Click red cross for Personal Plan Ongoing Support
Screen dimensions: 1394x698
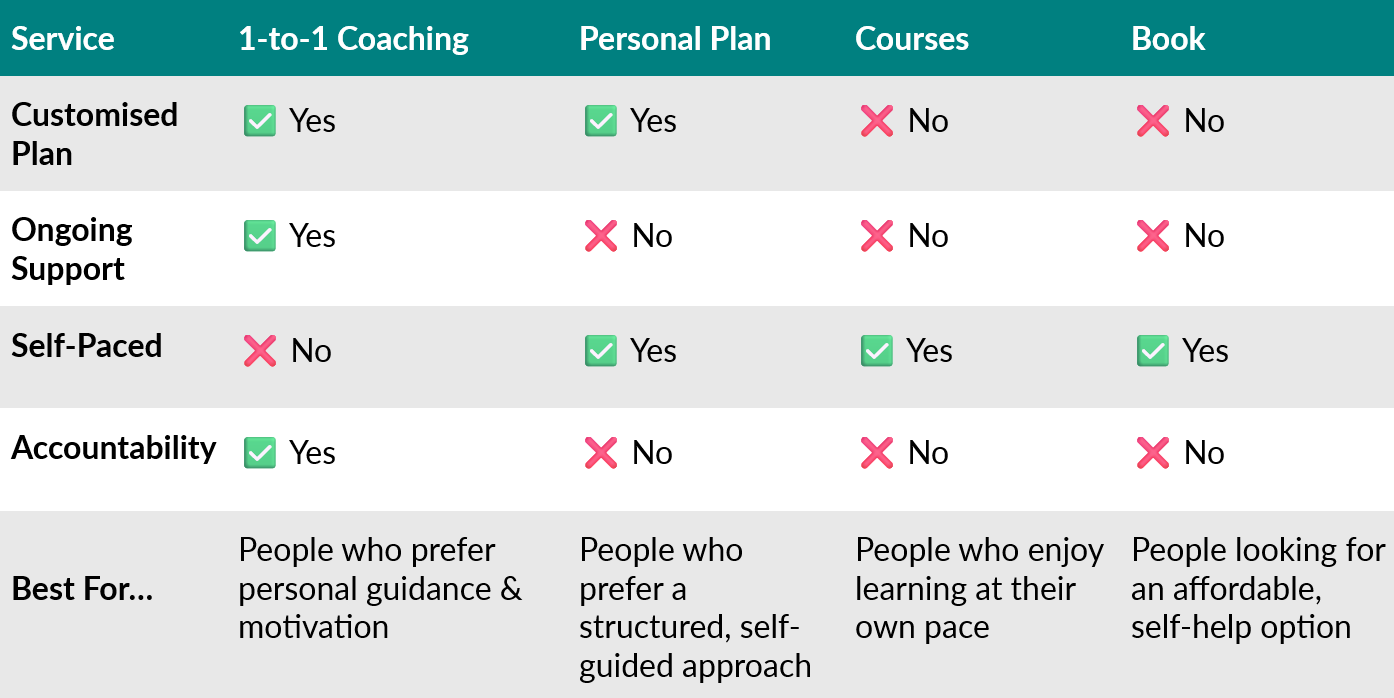click(601, 237)
